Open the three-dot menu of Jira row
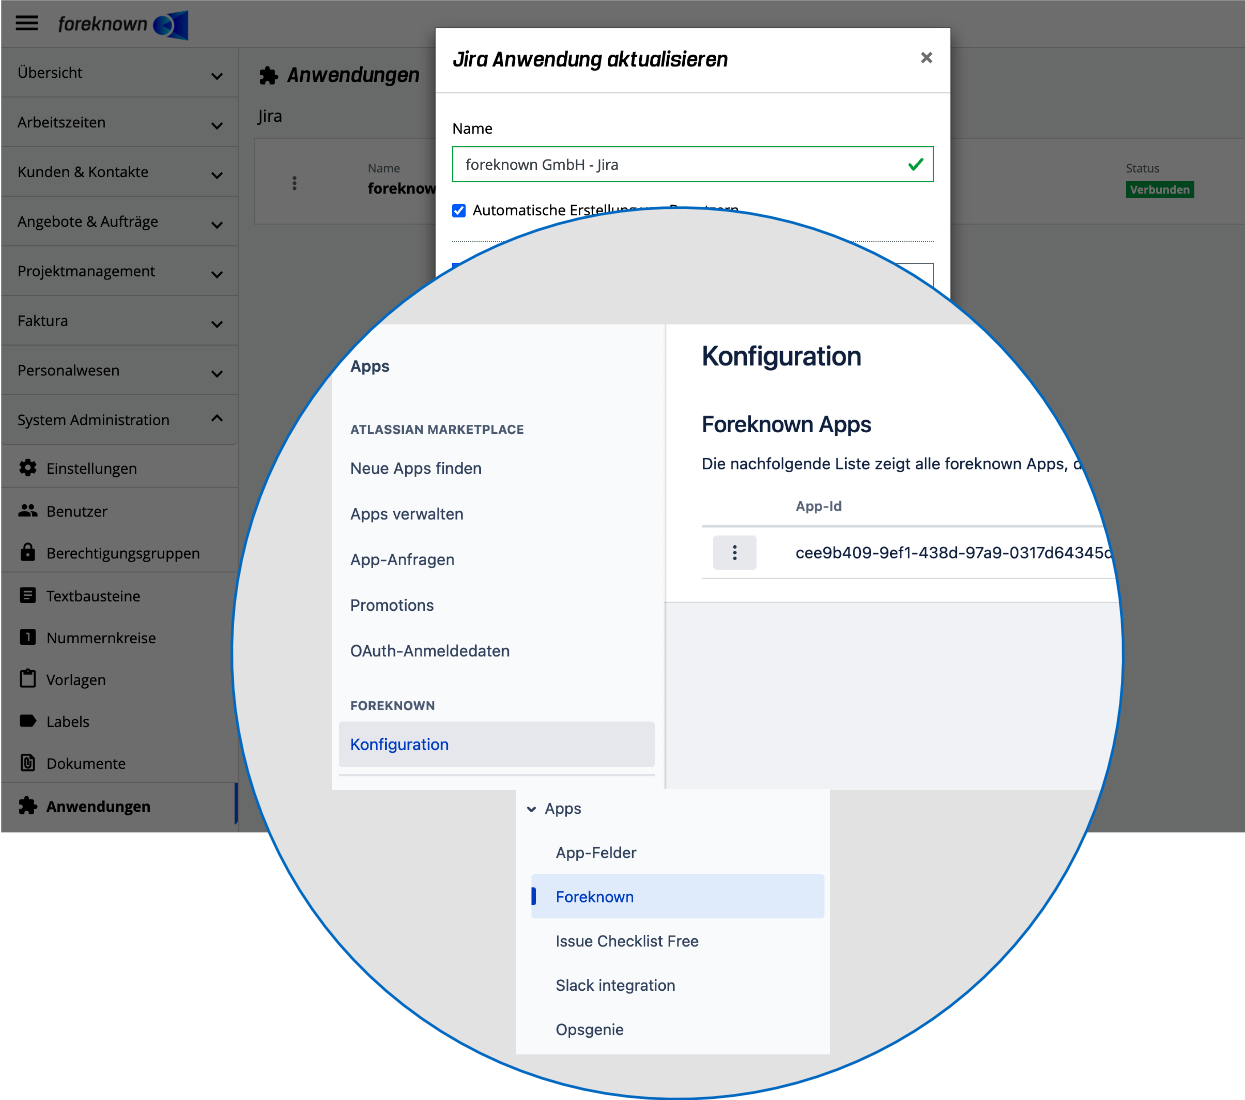This screenshot has height=1100, width=1245. click(294, 183)
